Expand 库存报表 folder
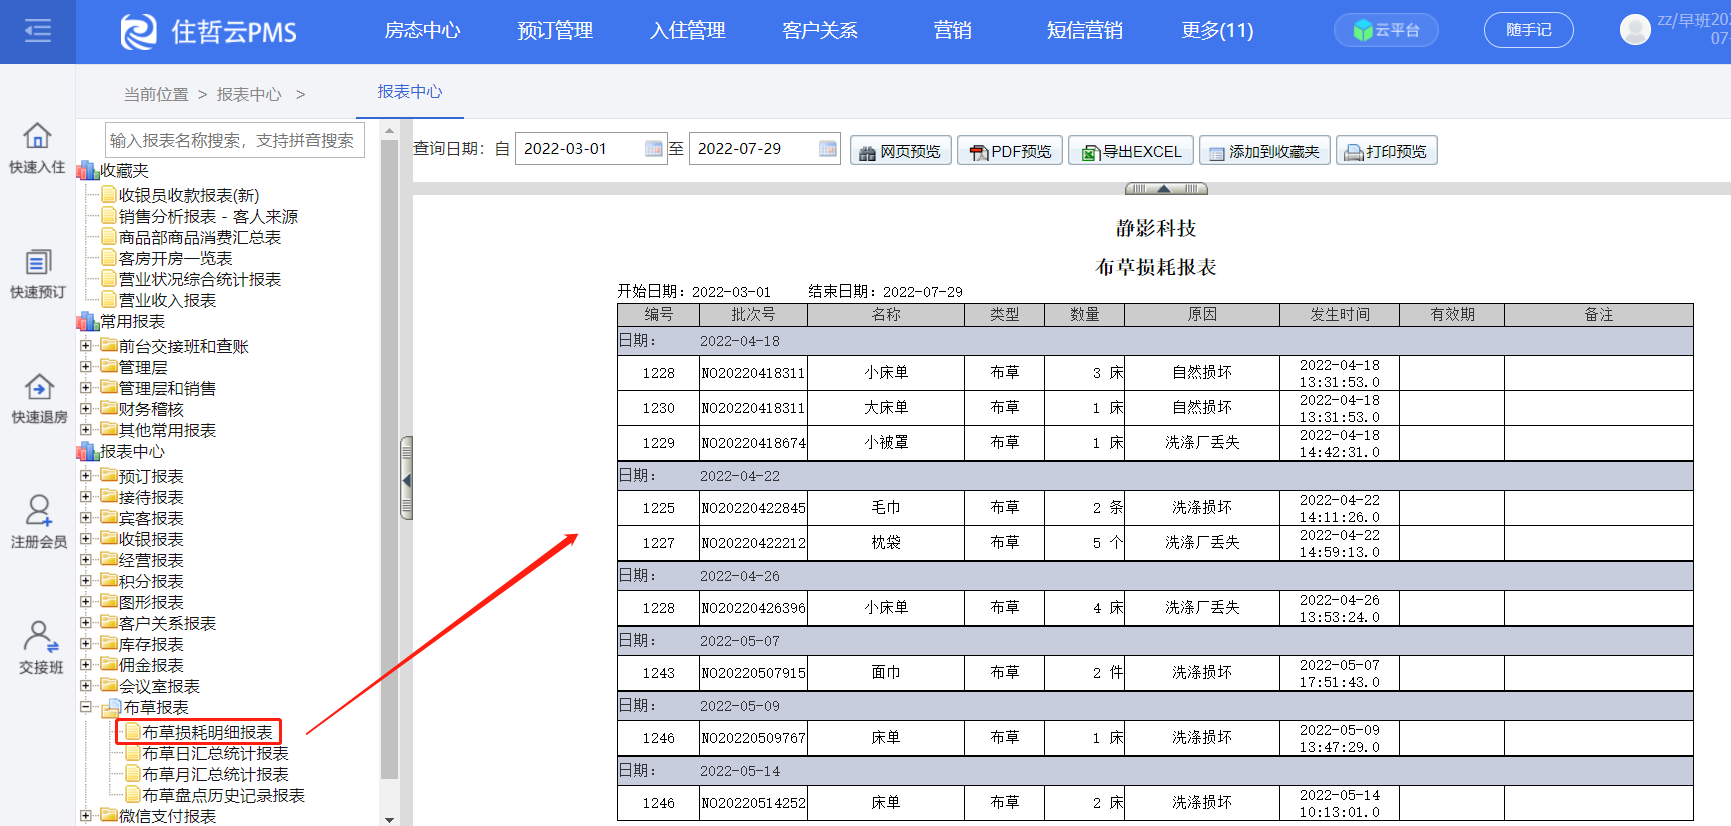The width and height of the screenshot is (1731, 826). 86,644
